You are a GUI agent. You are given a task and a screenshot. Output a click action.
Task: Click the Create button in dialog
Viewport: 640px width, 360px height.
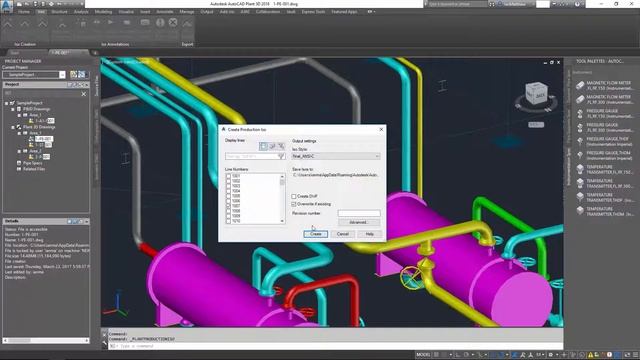coord(316,234)
